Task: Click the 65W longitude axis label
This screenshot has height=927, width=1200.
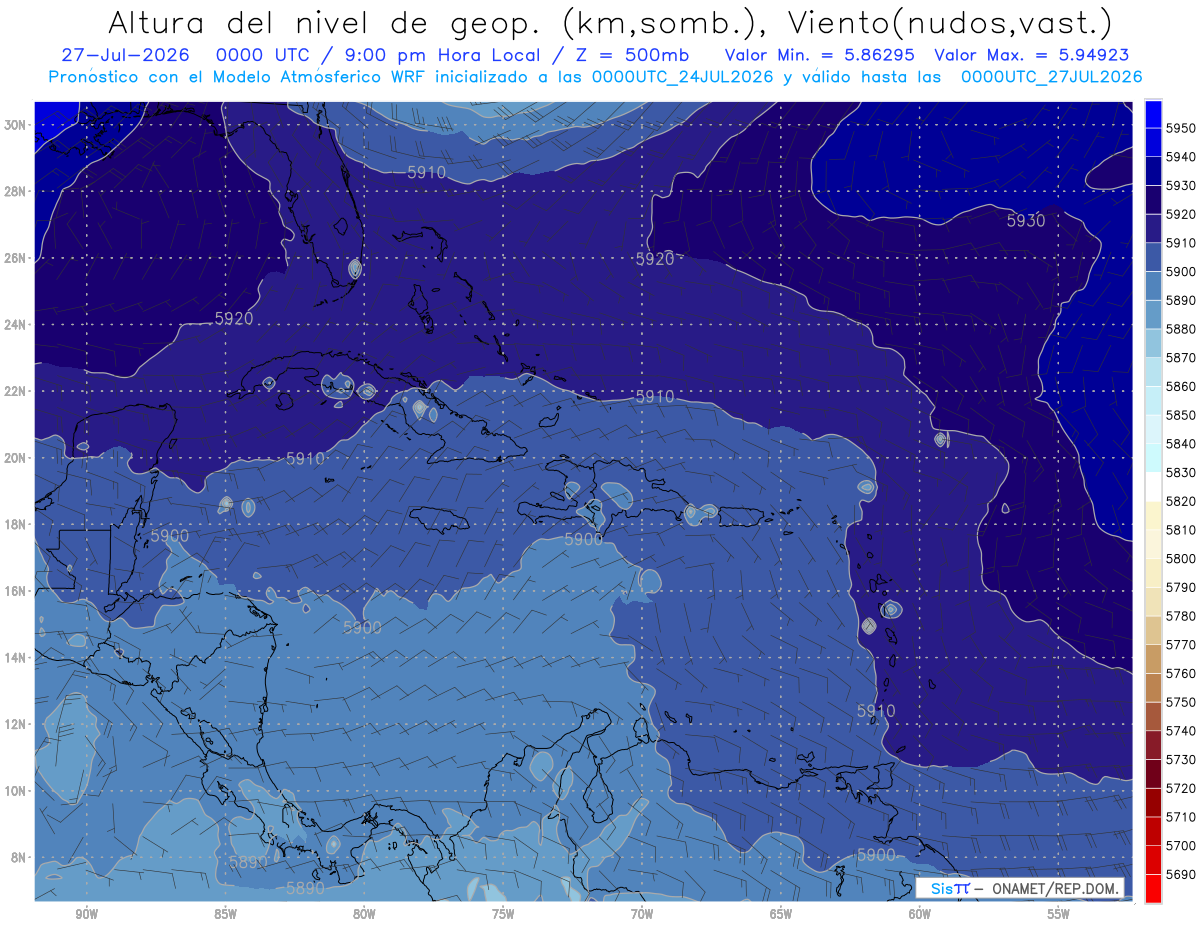Action: 781,913
